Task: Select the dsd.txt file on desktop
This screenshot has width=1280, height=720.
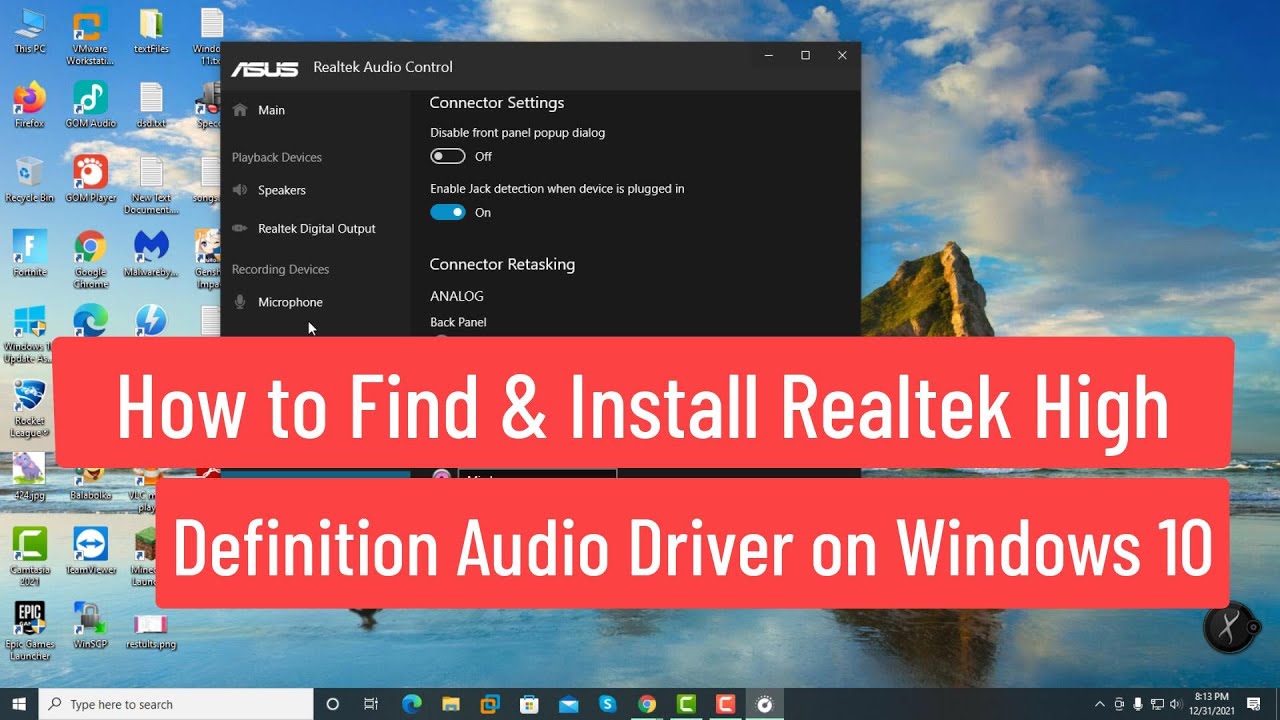Action: (151, 105)
